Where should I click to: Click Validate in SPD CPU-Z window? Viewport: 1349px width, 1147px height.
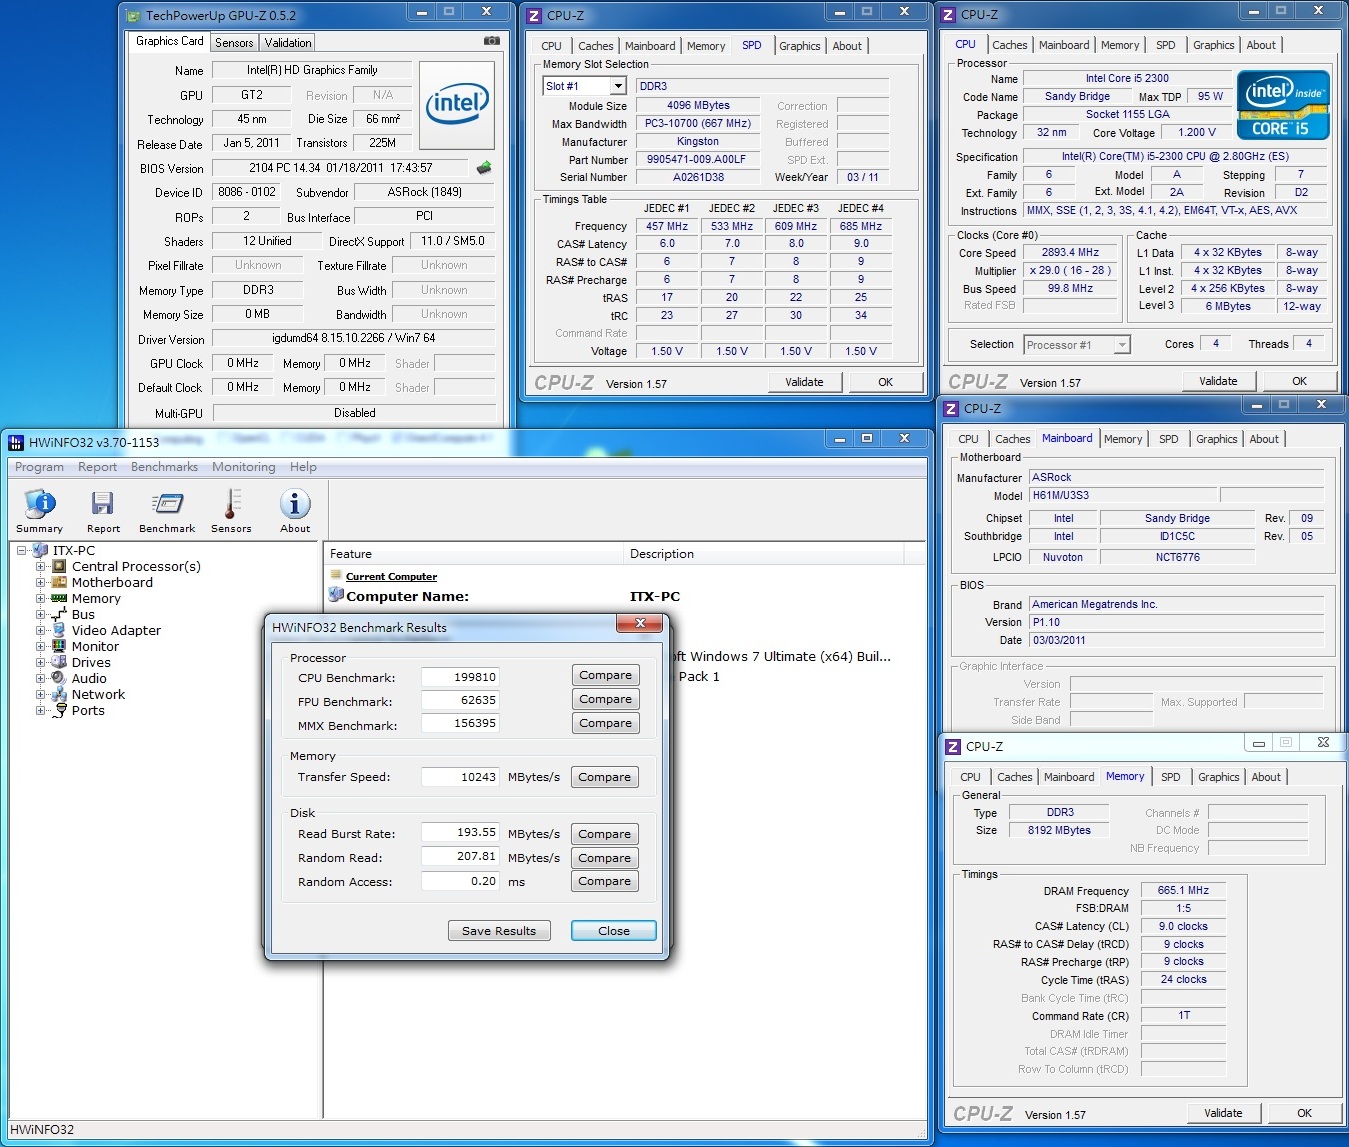[x=805, y=382]
